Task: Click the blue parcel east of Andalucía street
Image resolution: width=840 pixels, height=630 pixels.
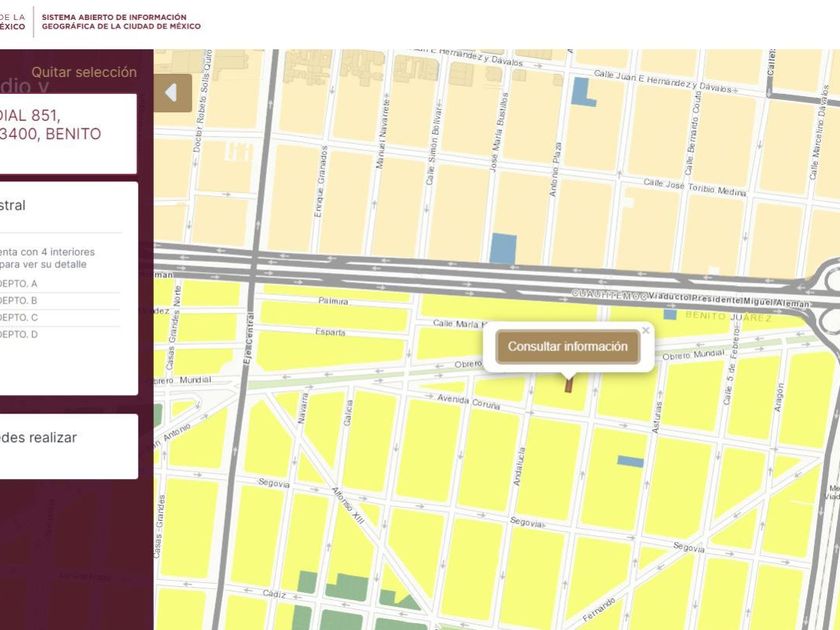Action: pyautogui.click(x=630, y=461)
